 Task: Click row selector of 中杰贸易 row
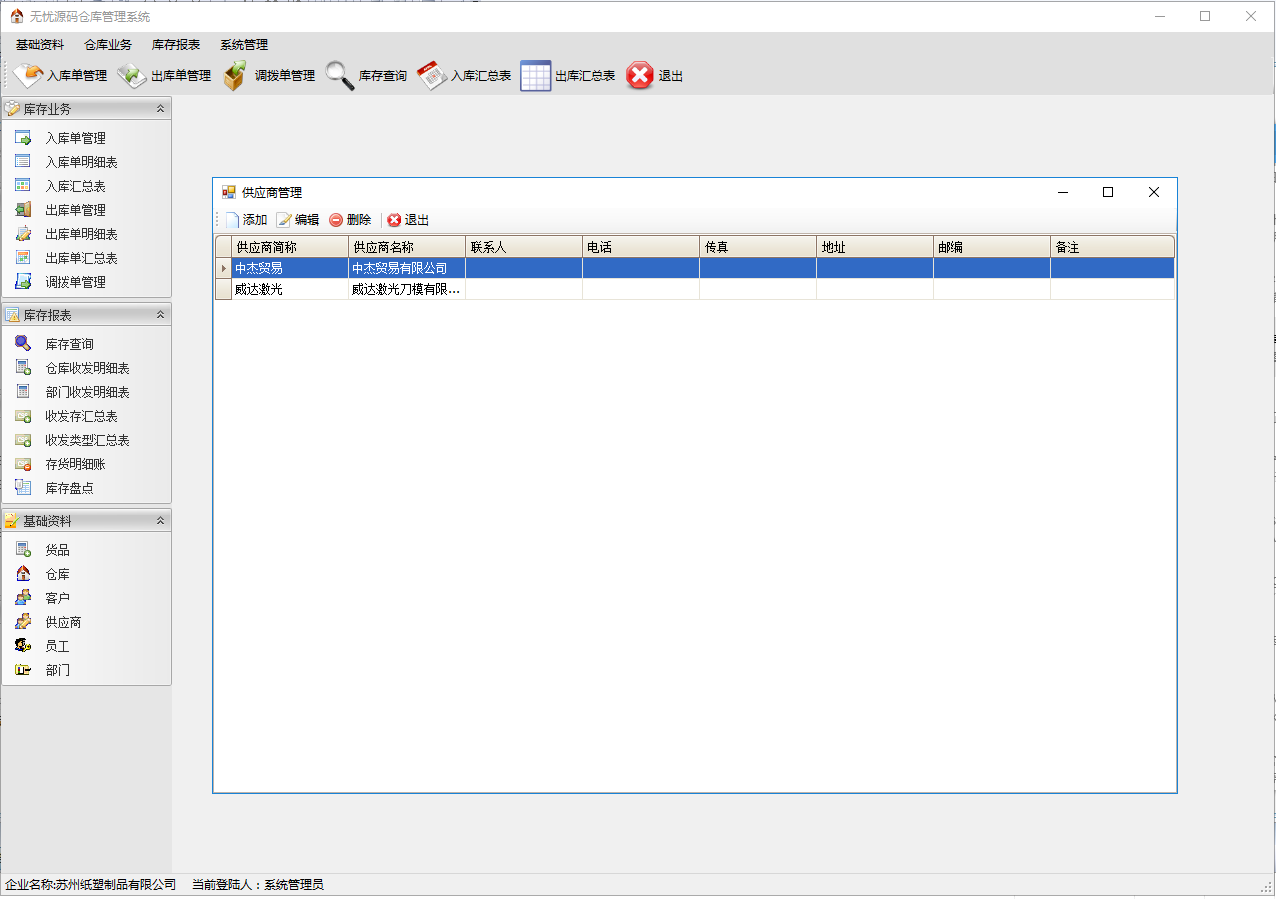pos(224,268)
